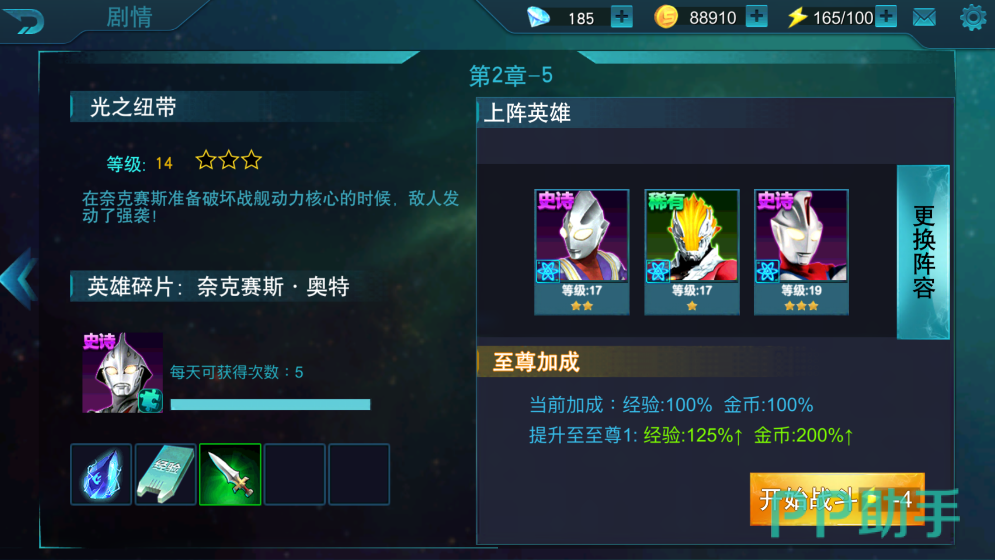Select first epic level 17 hero card
The image size is (995, 560).
(582, 251)
